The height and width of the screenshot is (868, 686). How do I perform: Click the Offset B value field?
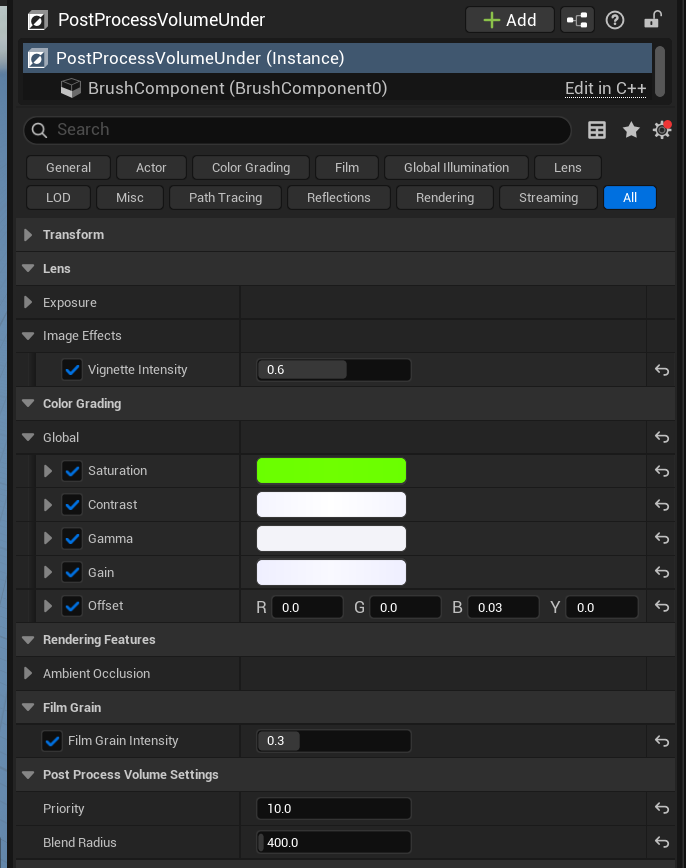503,607
